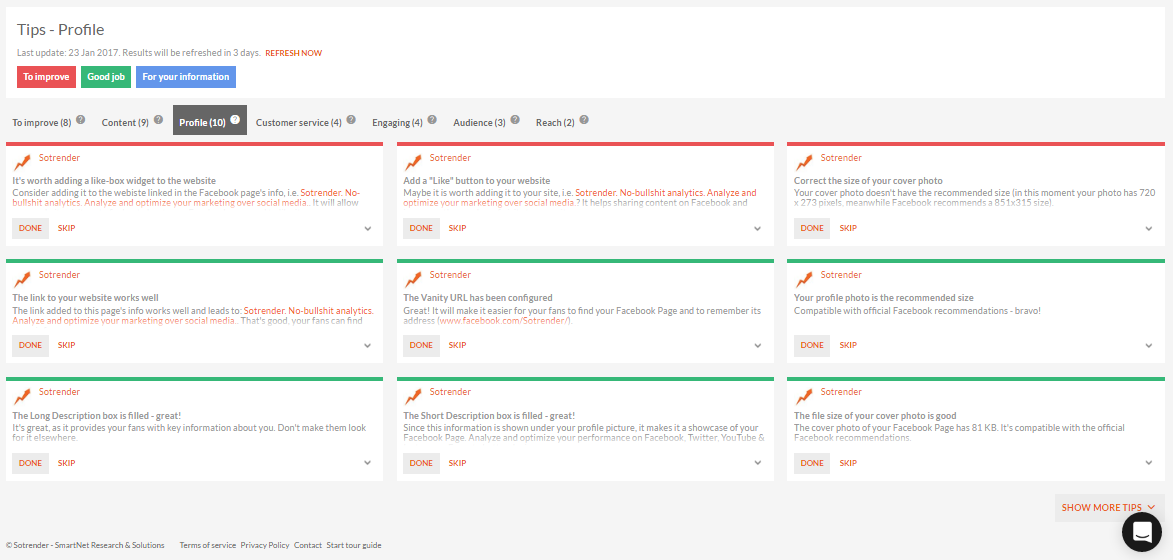
Task: Click the help icon next to Reach tab
Action: point(584,120)
